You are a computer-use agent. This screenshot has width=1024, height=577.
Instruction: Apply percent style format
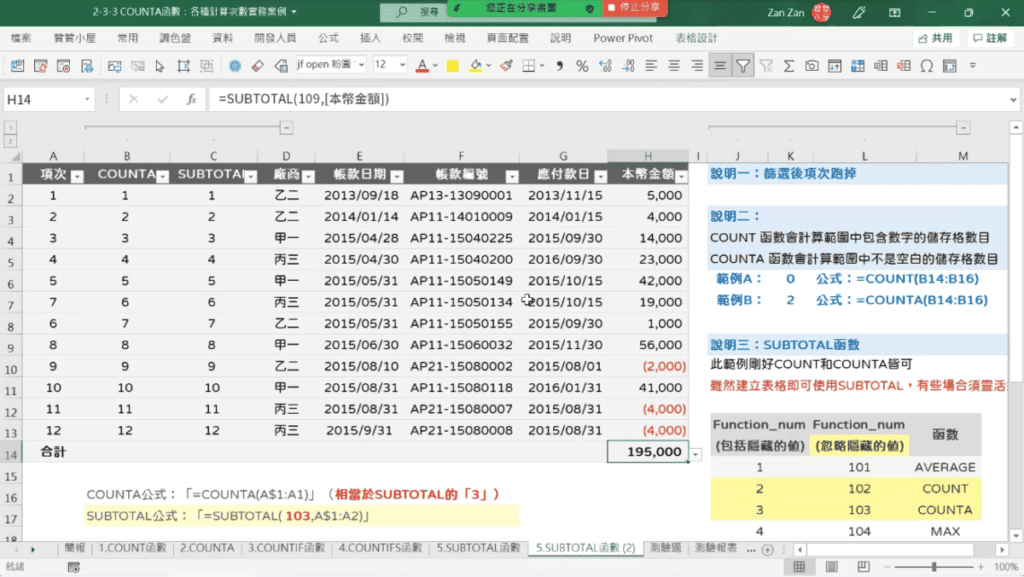582,66
